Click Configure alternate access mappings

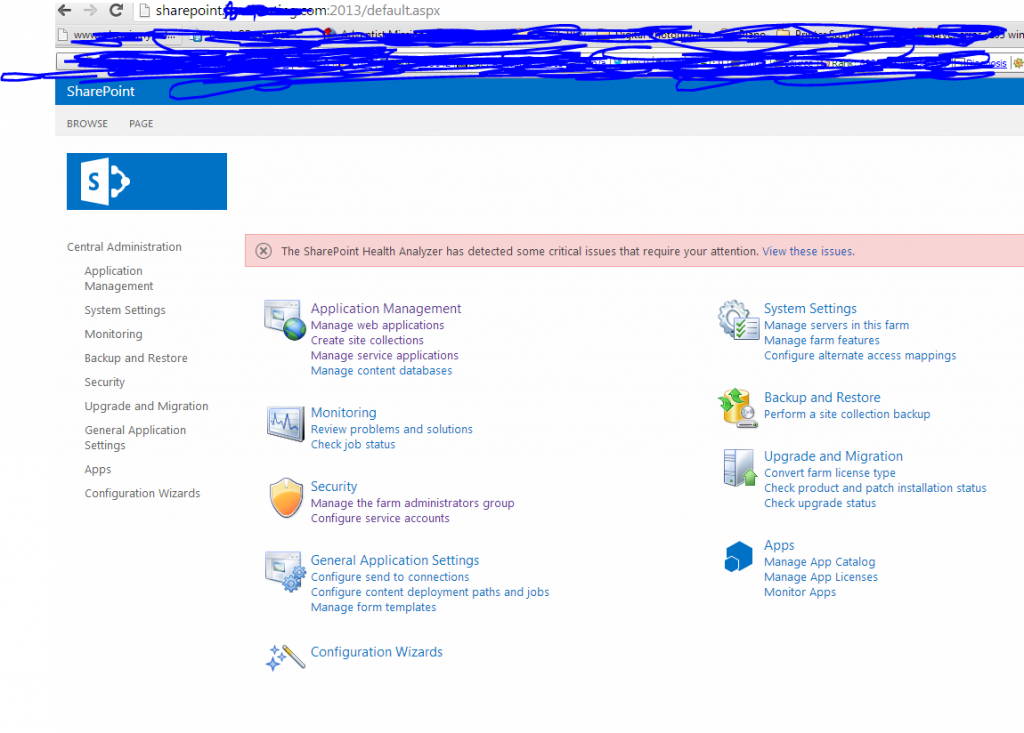click(x=860, y=355)
